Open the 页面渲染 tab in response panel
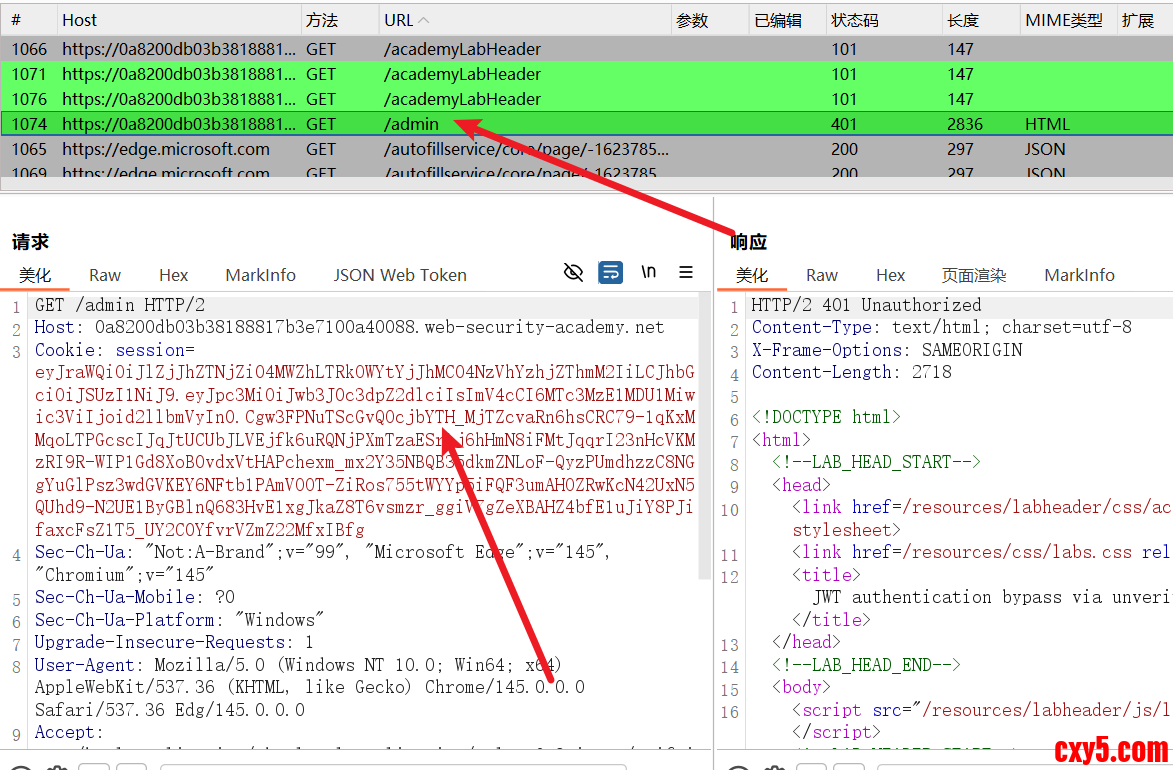Image resolution: width=1173 pixels, height=770 pixels. tap(973, 275)
